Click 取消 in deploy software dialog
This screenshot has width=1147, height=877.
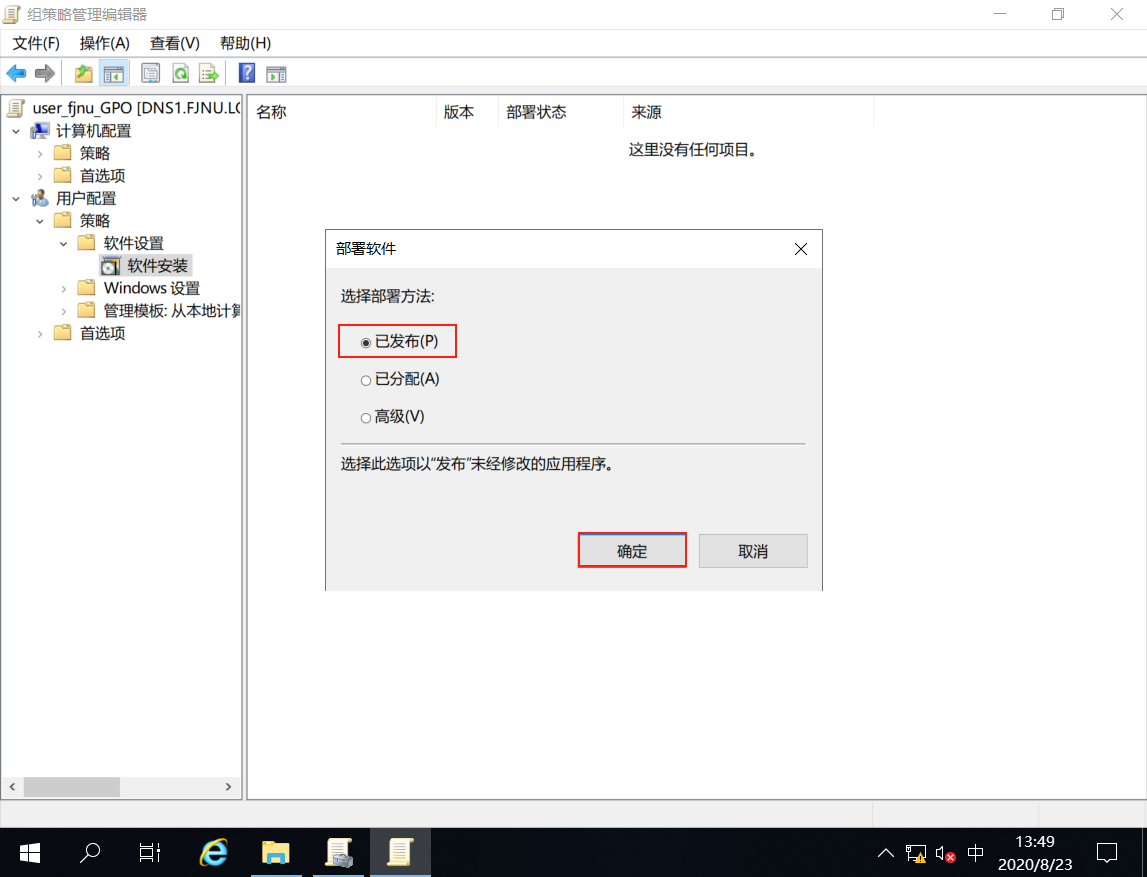coord(753,551)
